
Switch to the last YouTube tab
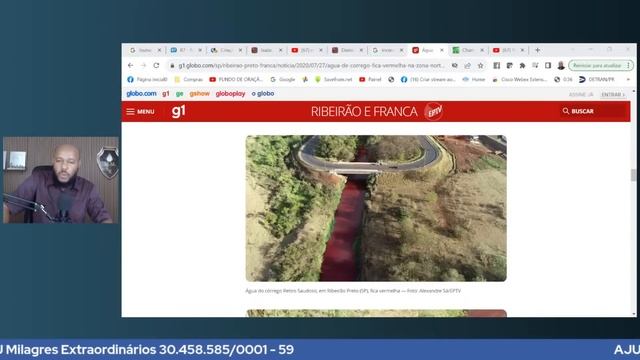tap(508, 50)
